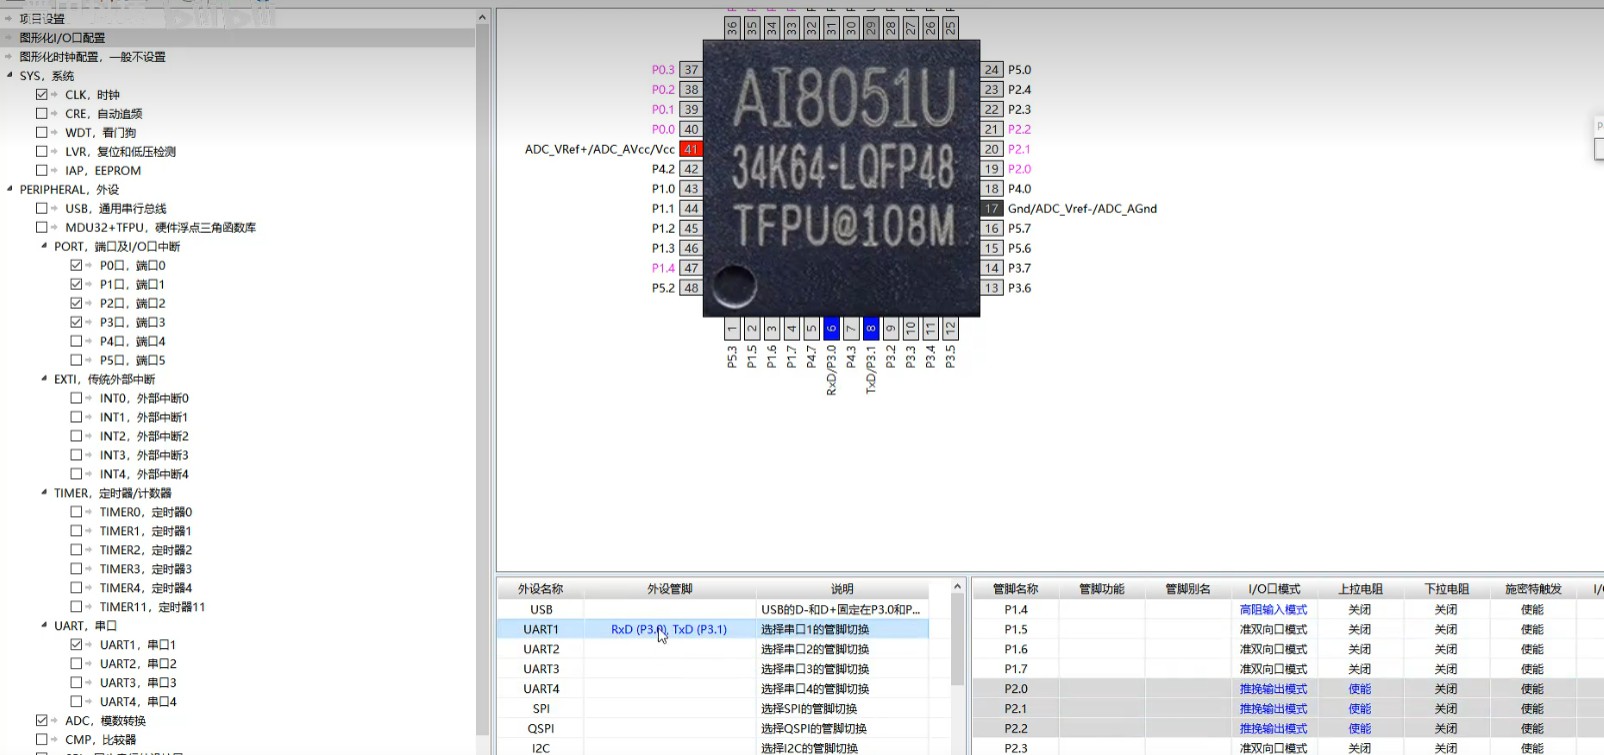Select pin 47 P1.4 on chip
This screenshot has width=1604, height=755.
[691, 268]
